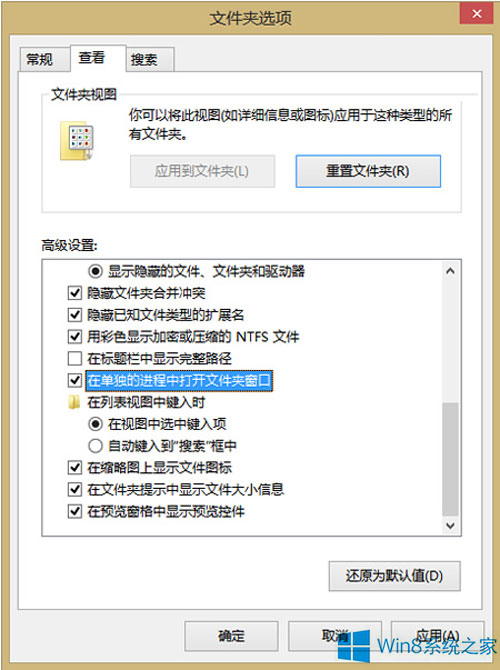
Task: Switch to the 搜索 tab
Action: pos(144,59)
